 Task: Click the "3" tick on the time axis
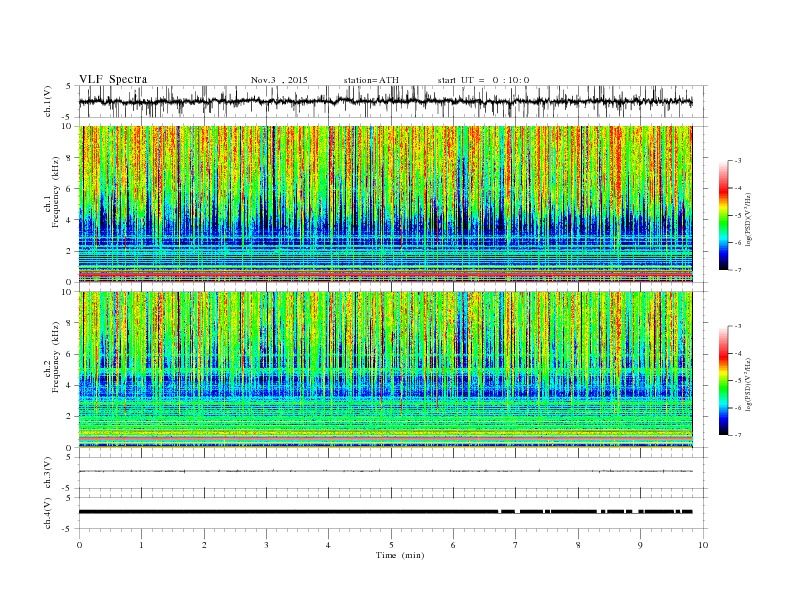coord(266,545)
